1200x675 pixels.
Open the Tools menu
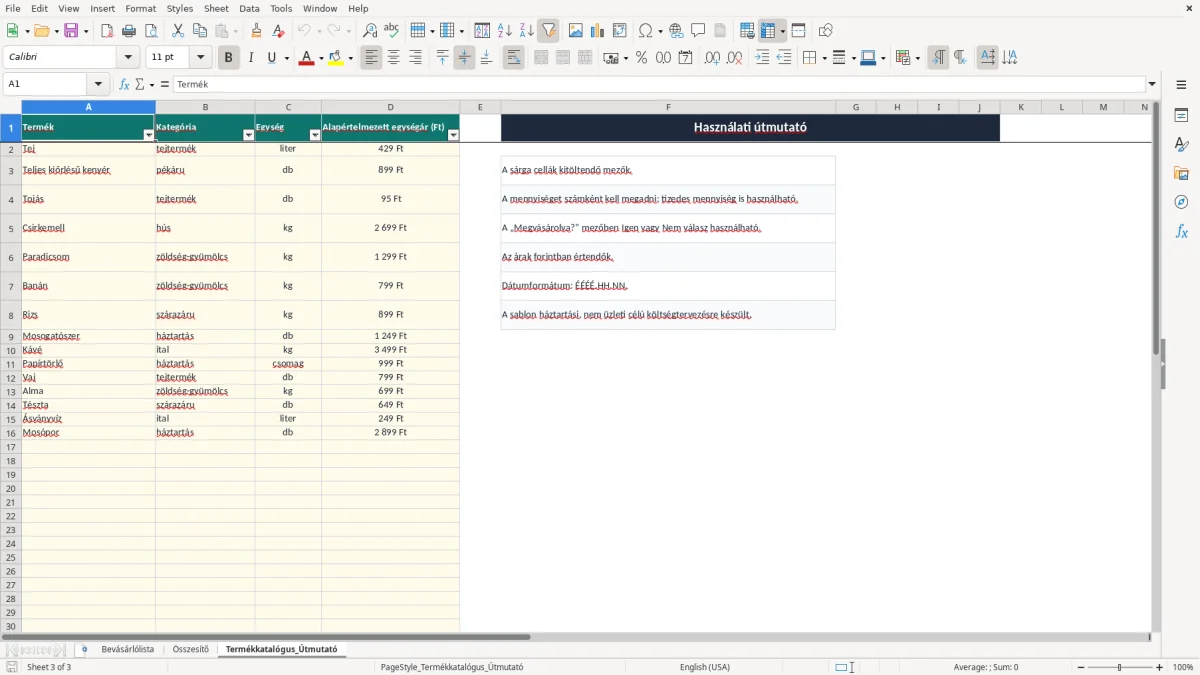point(281,8)
